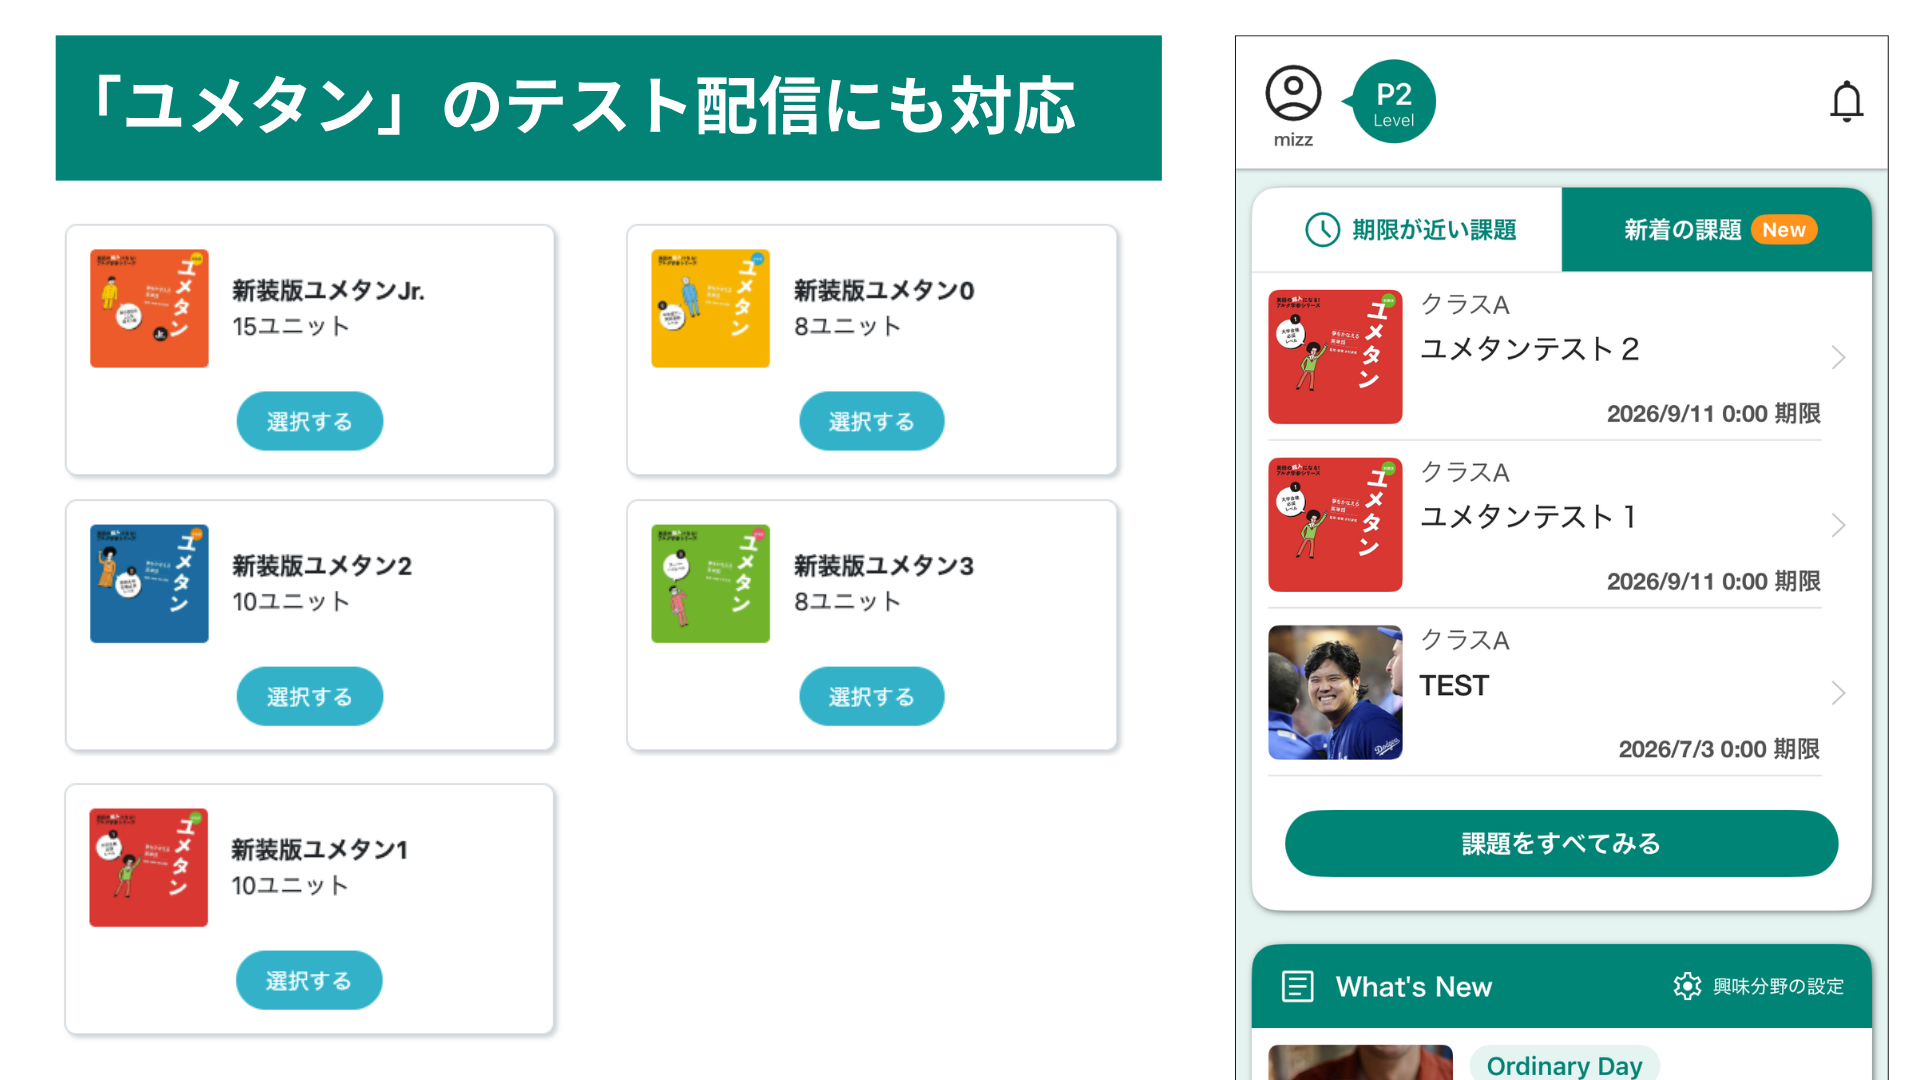Open the mizz user profile icon
This screenshot has height=1080, width=1920.
[x=1293, y=94]
